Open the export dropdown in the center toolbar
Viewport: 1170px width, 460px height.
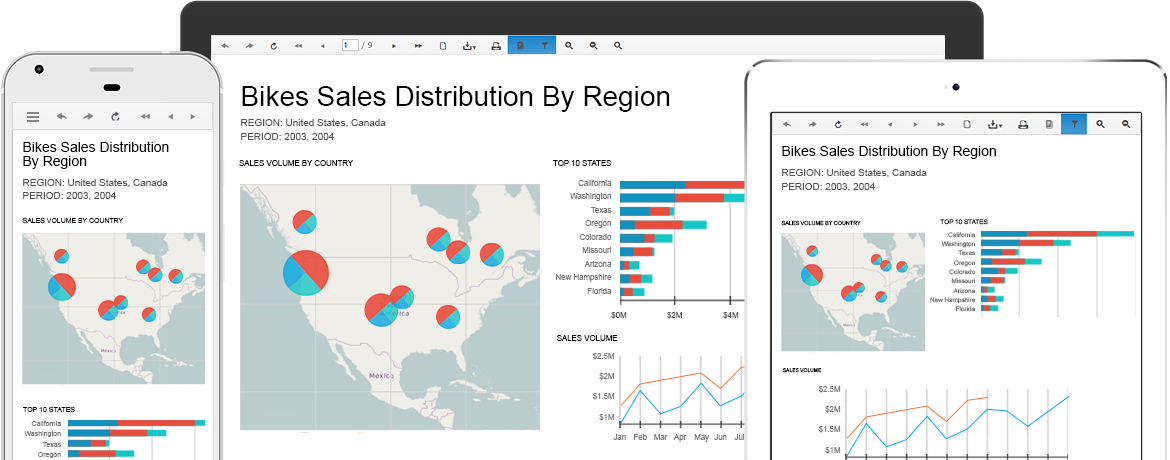click(x=469, y=46)
